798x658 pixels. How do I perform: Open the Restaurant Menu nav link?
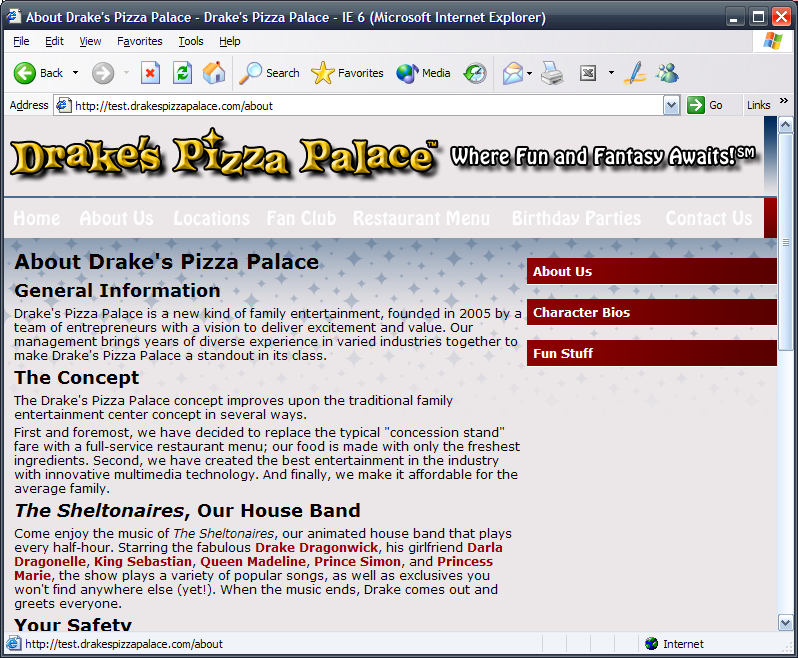421,218
